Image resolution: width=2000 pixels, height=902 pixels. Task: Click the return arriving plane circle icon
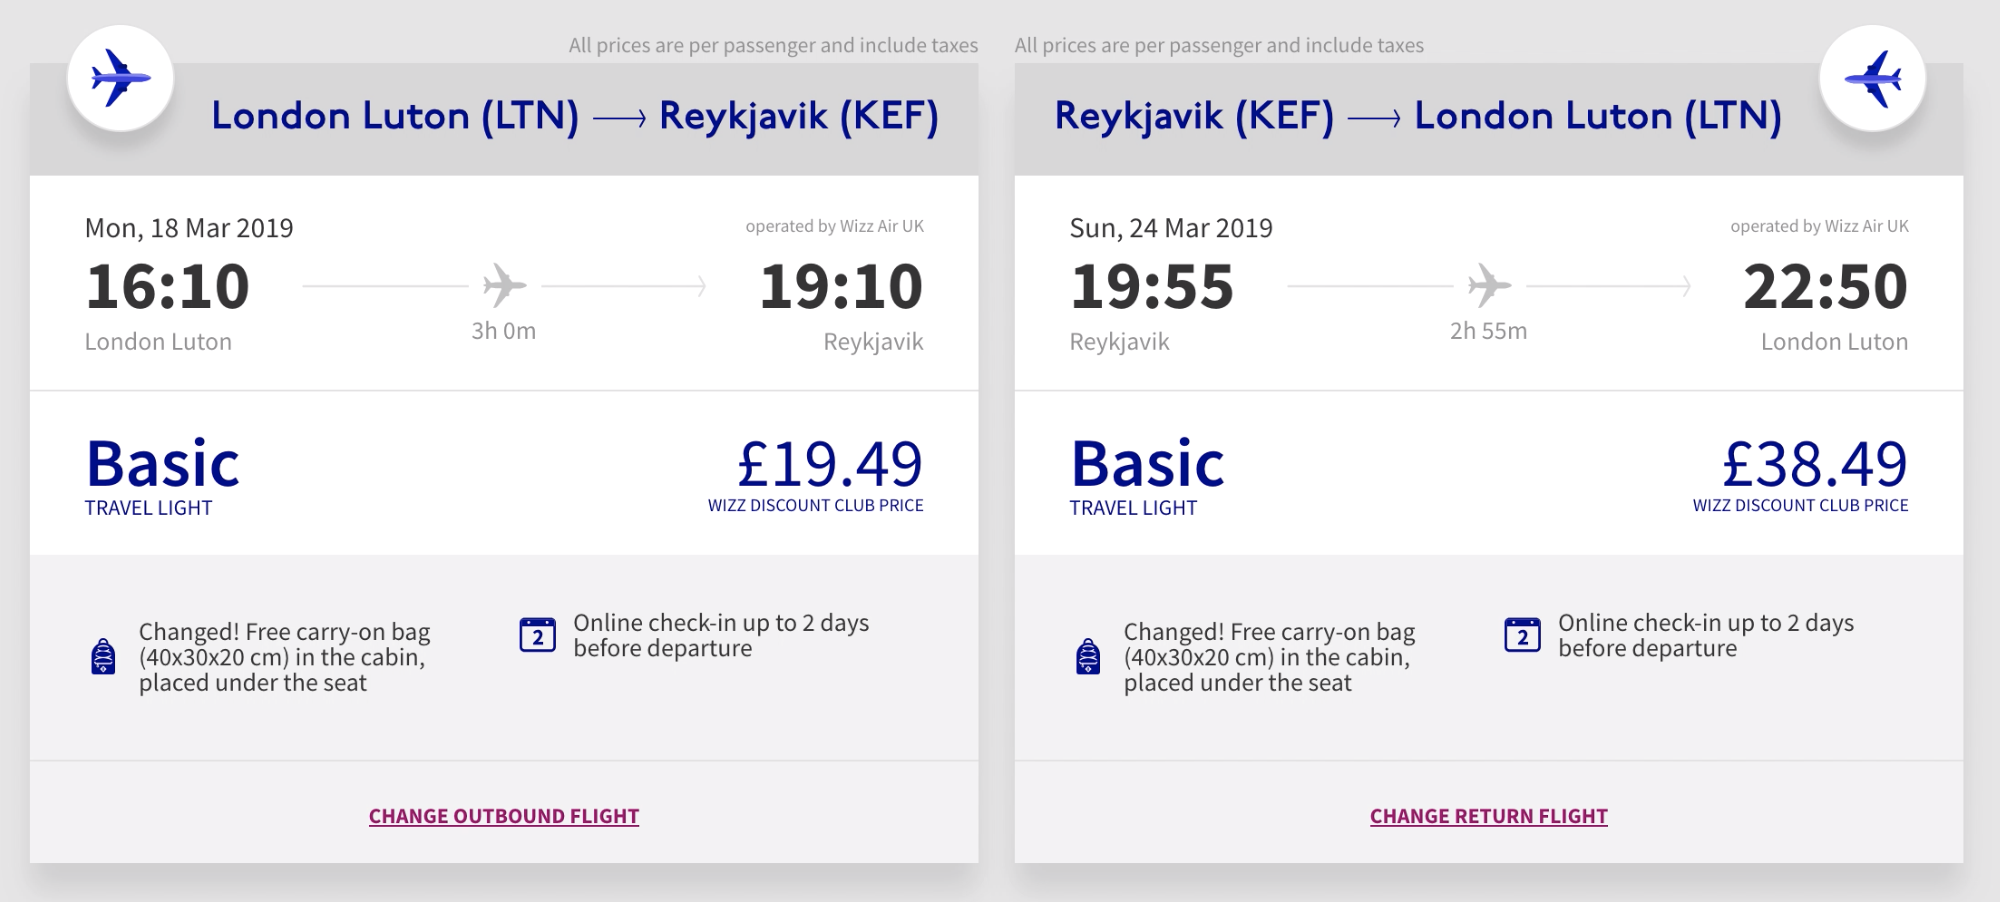tap(1872, 78)
